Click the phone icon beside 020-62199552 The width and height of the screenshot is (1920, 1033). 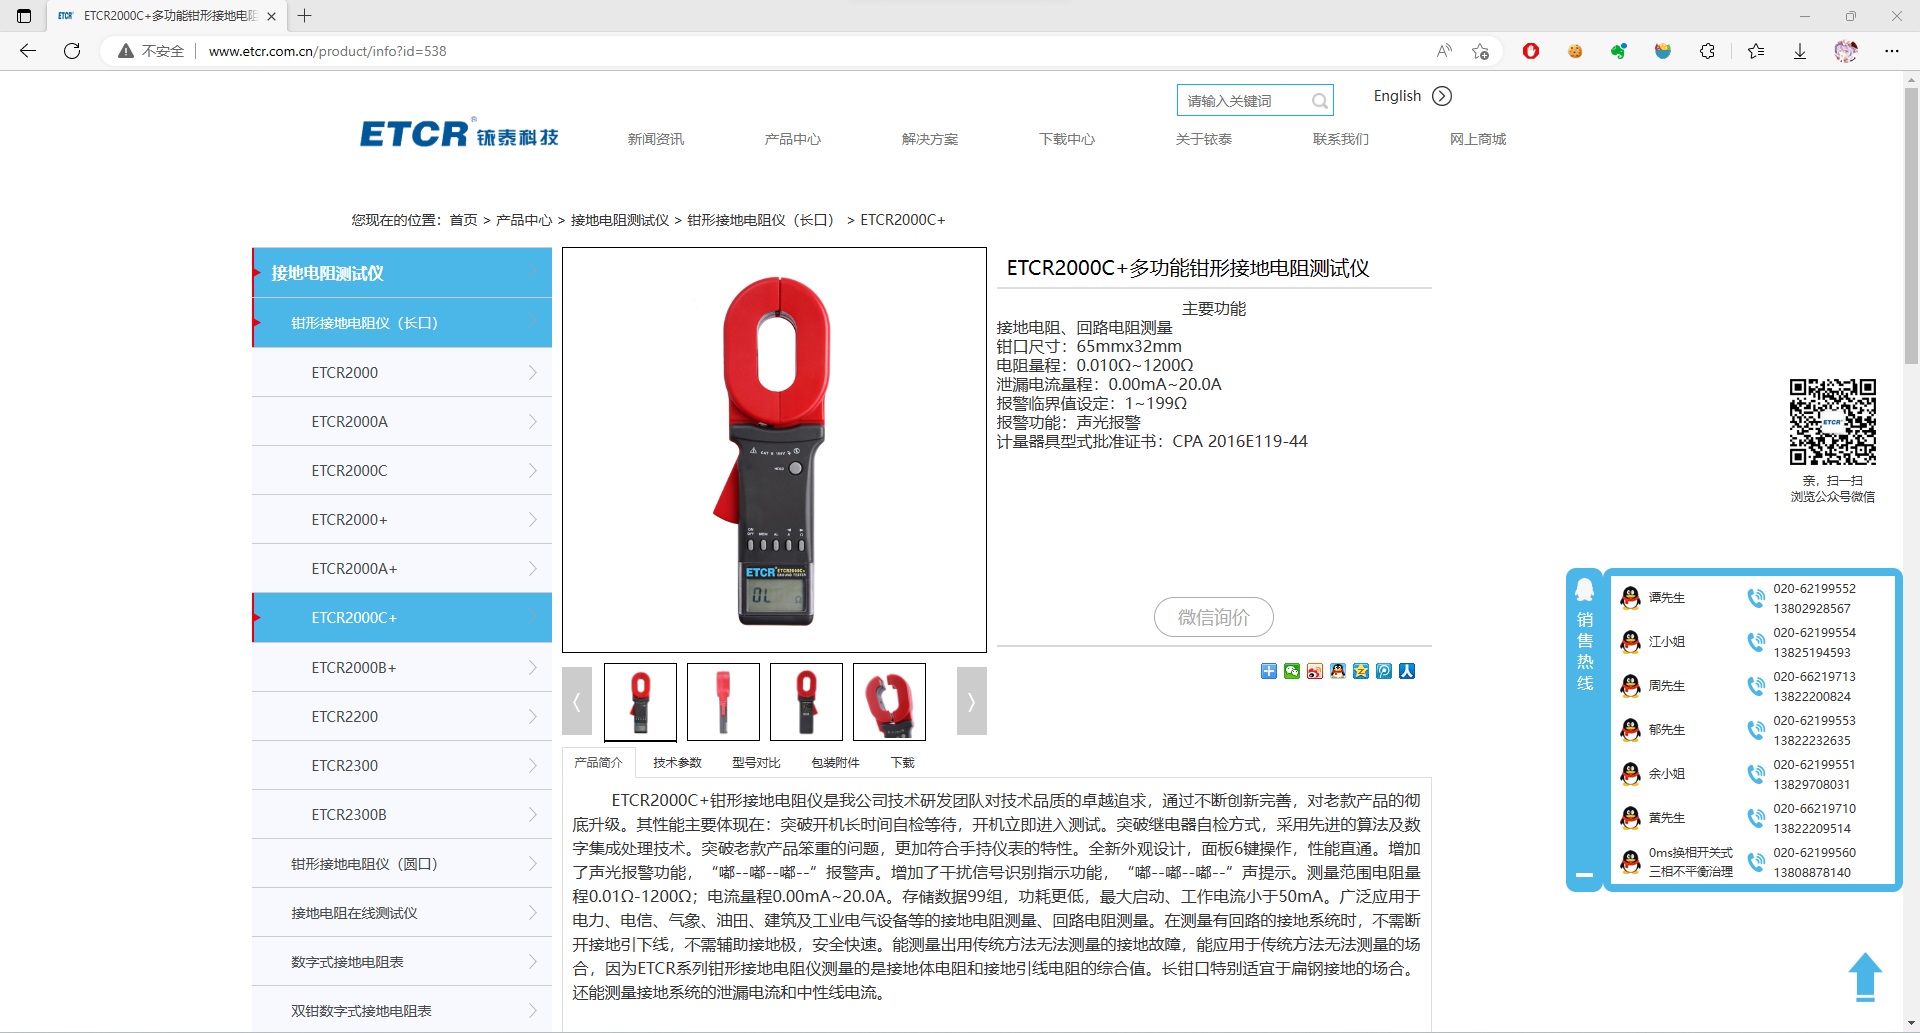(x=1756, y=598)
